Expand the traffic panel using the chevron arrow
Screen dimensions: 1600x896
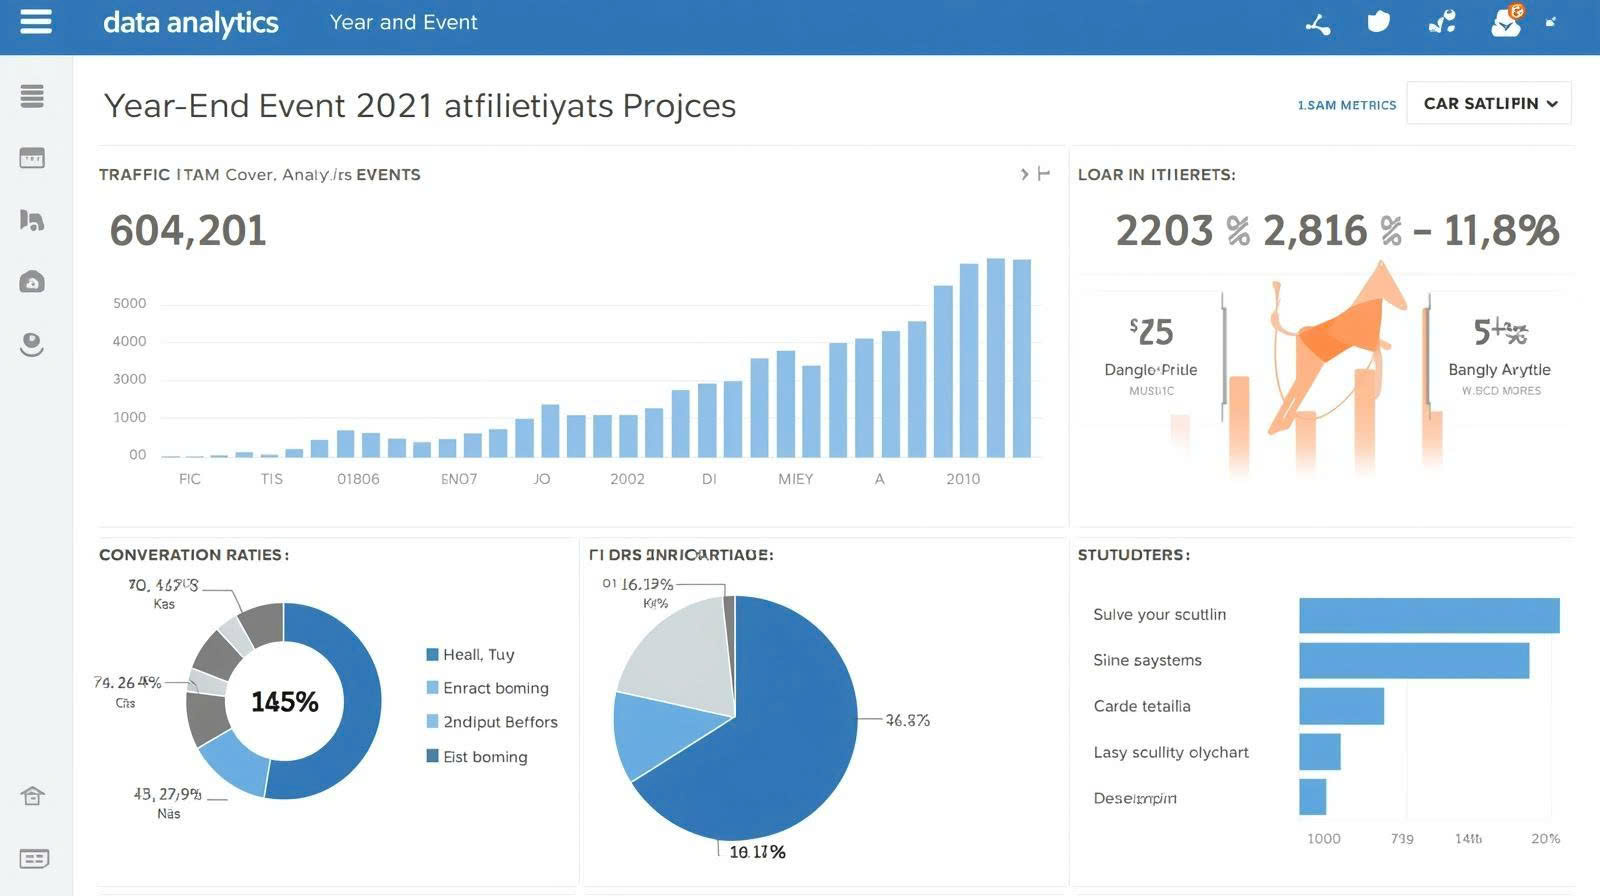1024,174
